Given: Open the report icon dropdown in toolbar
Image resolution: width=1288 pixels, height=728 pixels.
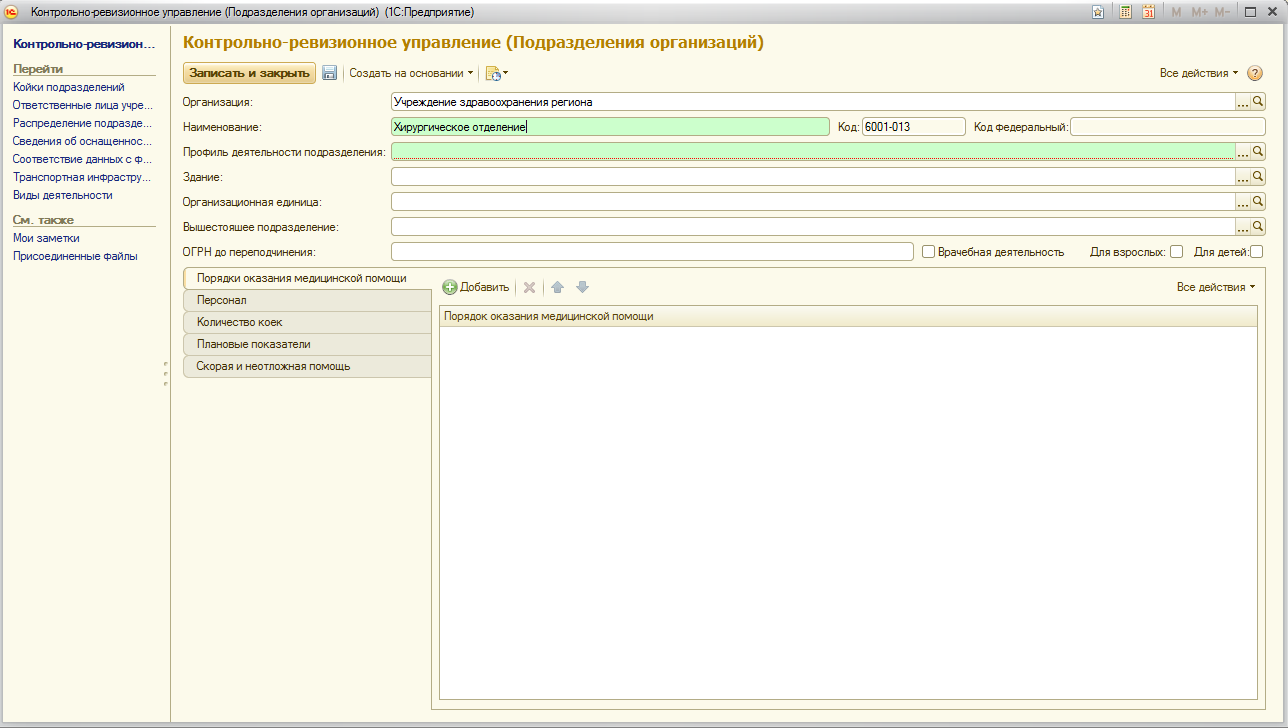Looking at the screenshot, I should click(x=497, y=73).
